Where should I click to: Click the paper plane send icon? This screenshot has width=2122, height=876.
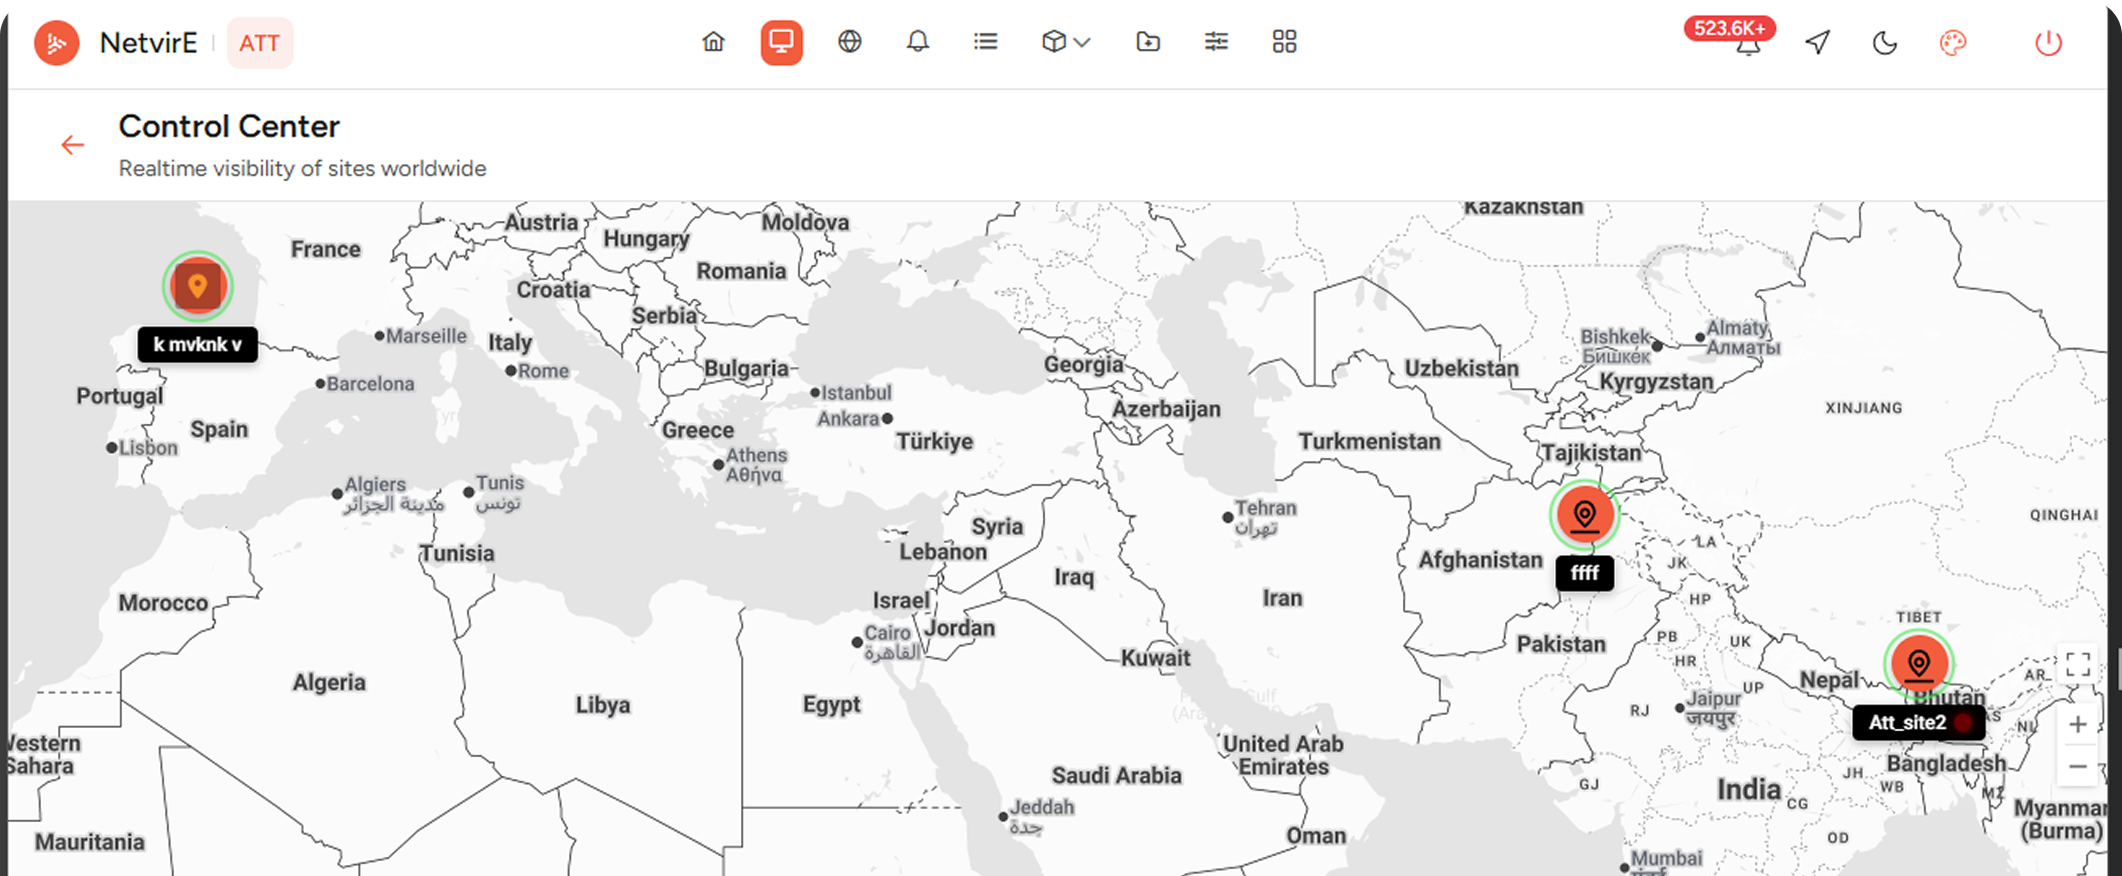pyautogui.click(x=1818, y=42)
